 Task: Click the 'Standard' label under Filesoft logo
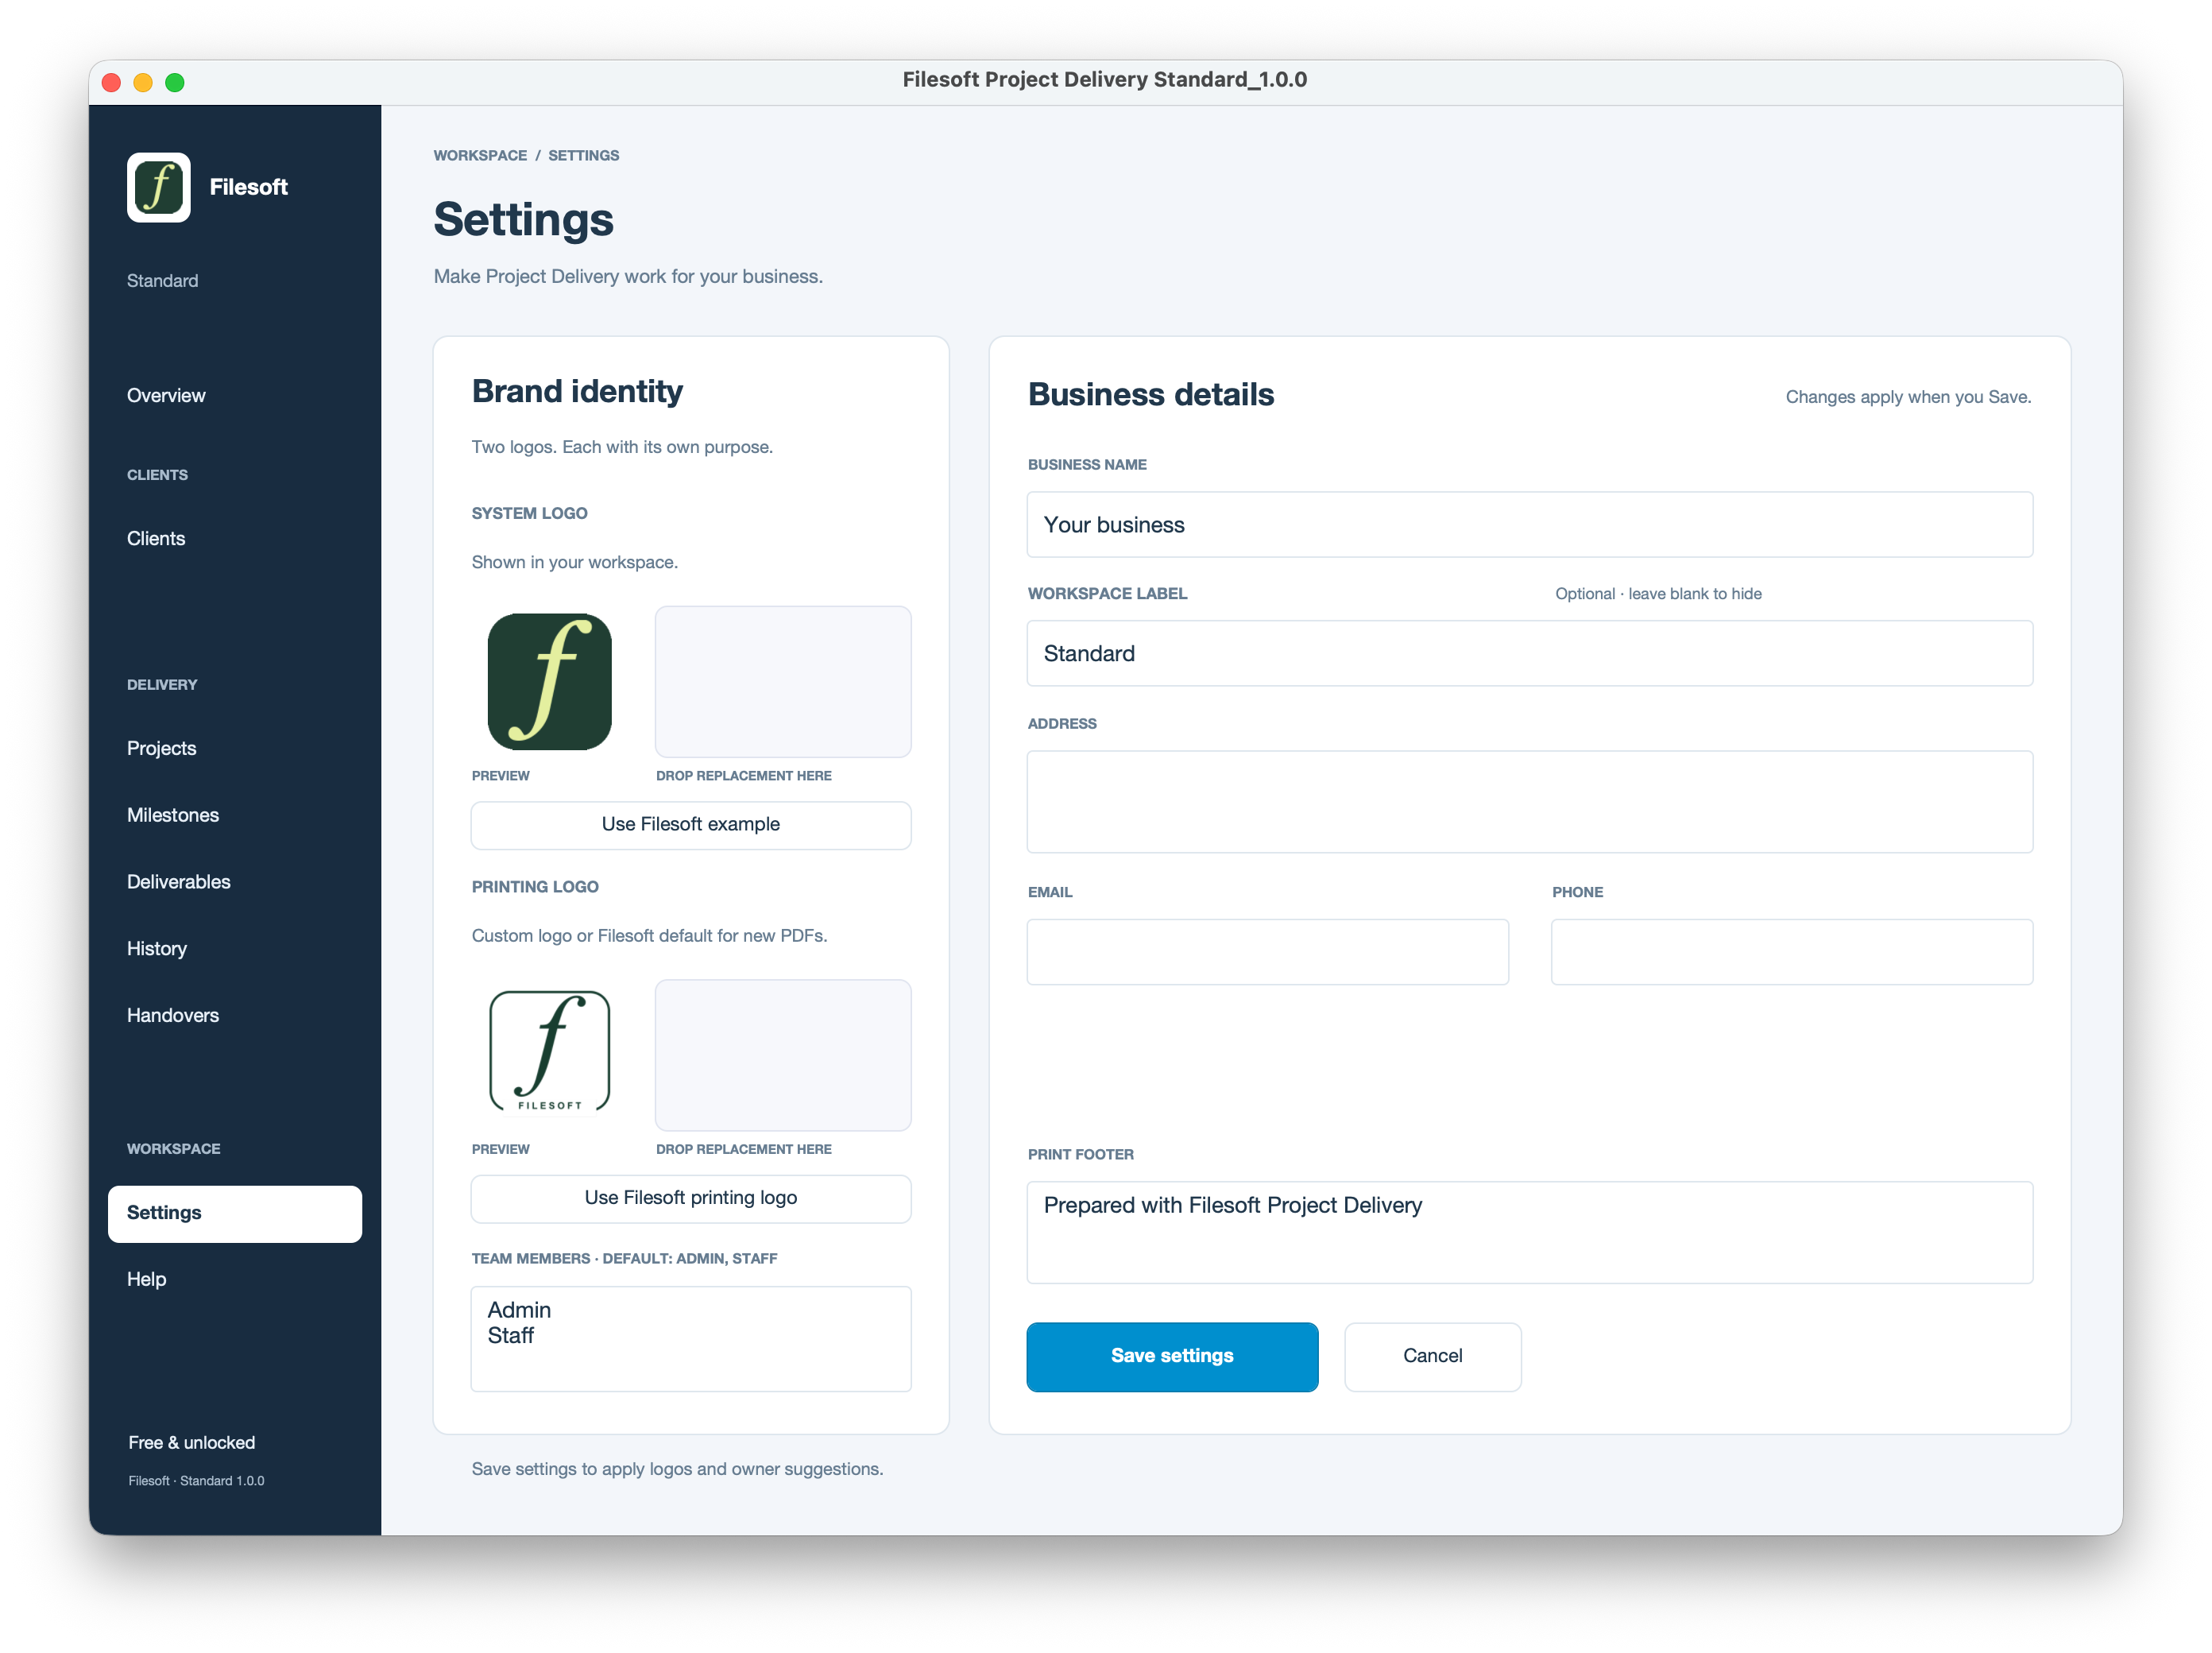163,281
